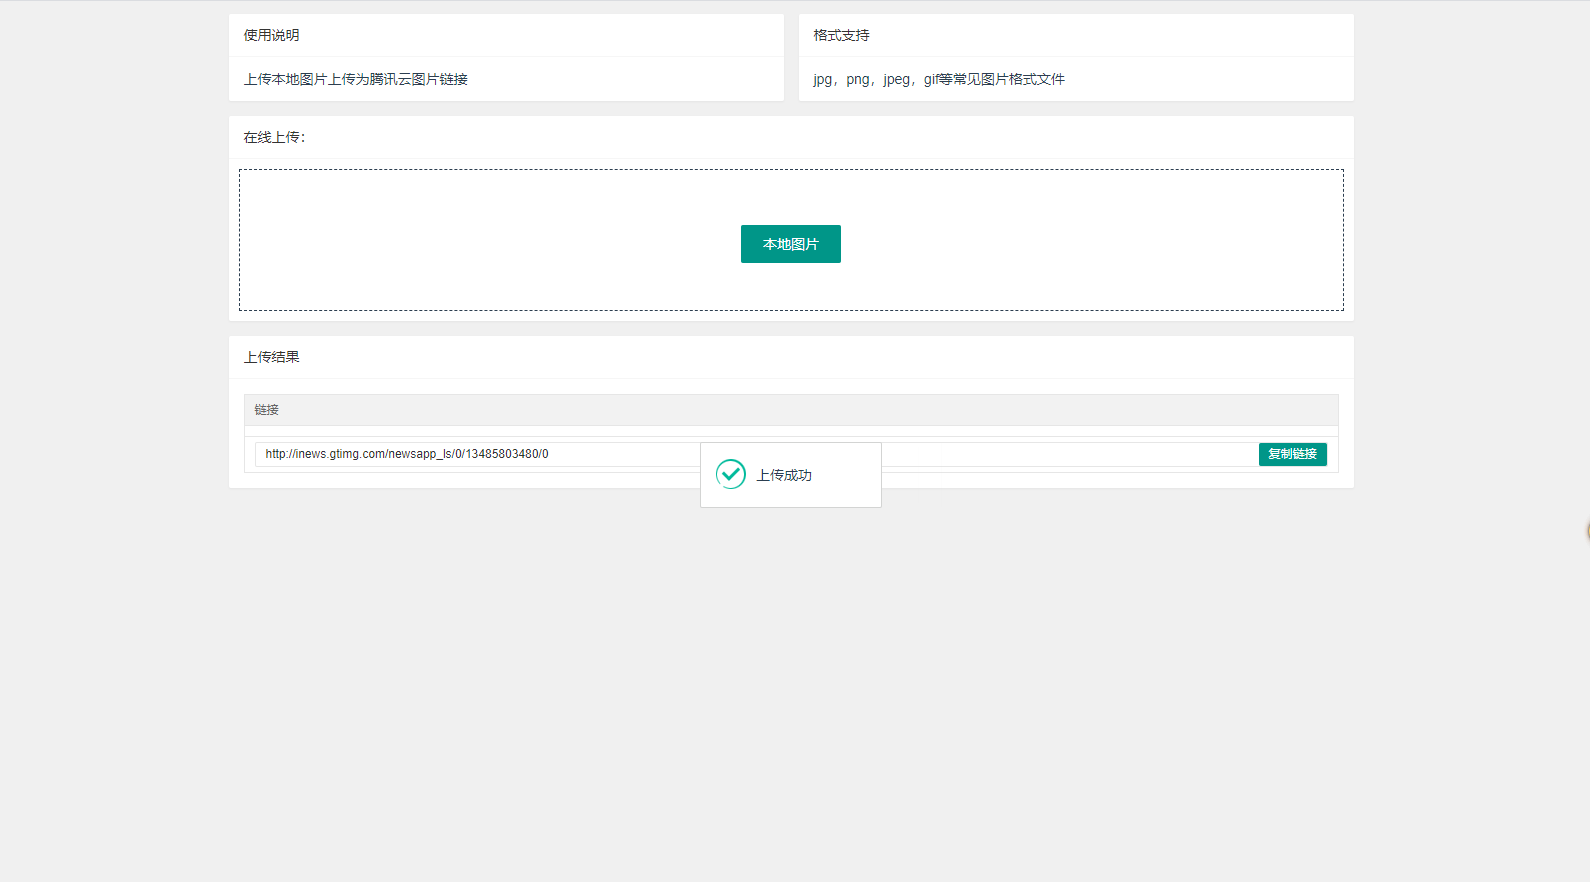The width and height of the screenshot is (1590, 882).
Task: Click the floating yellow icon at right edge
Action: [x=1586, y=531]
